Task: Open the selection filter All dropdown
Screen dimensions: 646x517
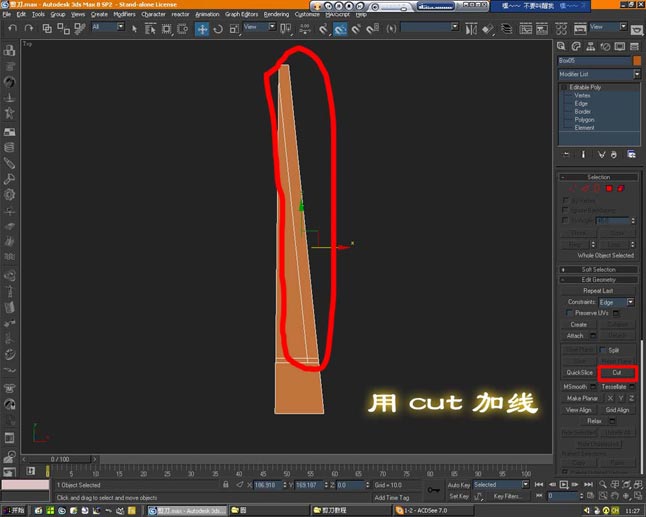Action: tap(108, 27)
